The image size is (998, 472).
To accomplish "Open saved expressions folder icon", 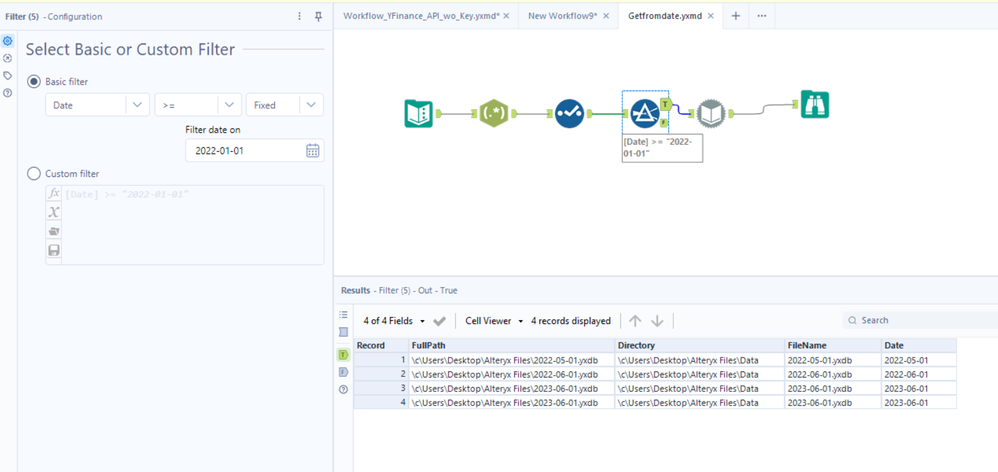I will tap(54, 231).
